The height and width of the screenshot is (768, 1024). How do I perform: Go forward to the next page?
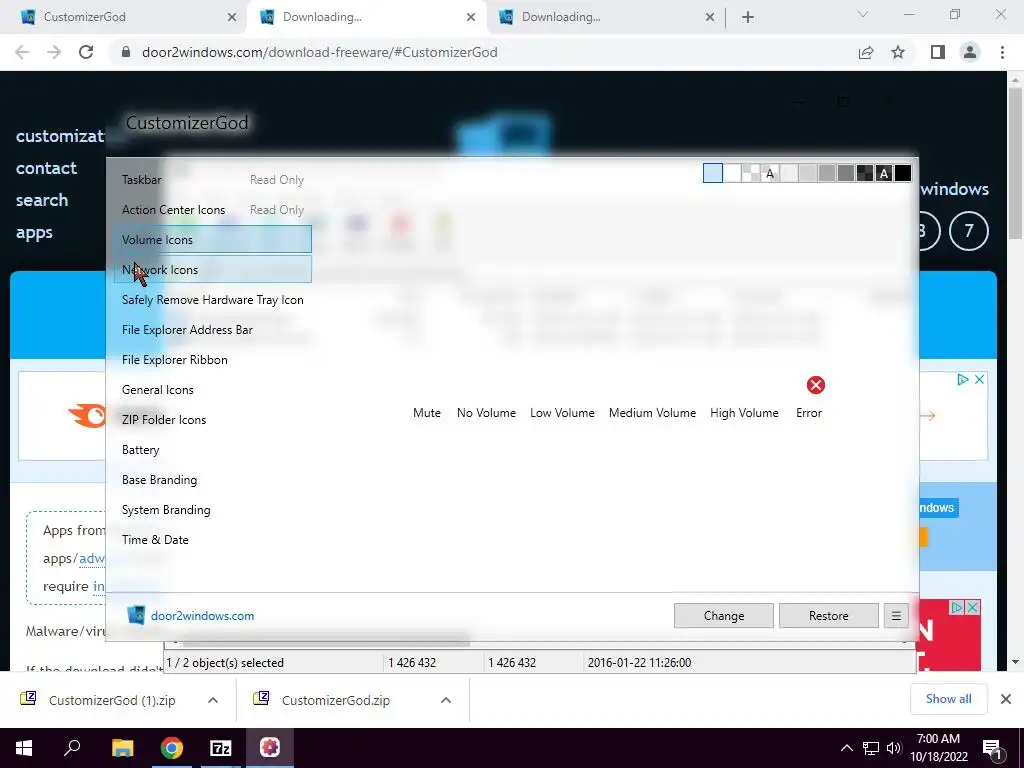(x=54, y=52)
